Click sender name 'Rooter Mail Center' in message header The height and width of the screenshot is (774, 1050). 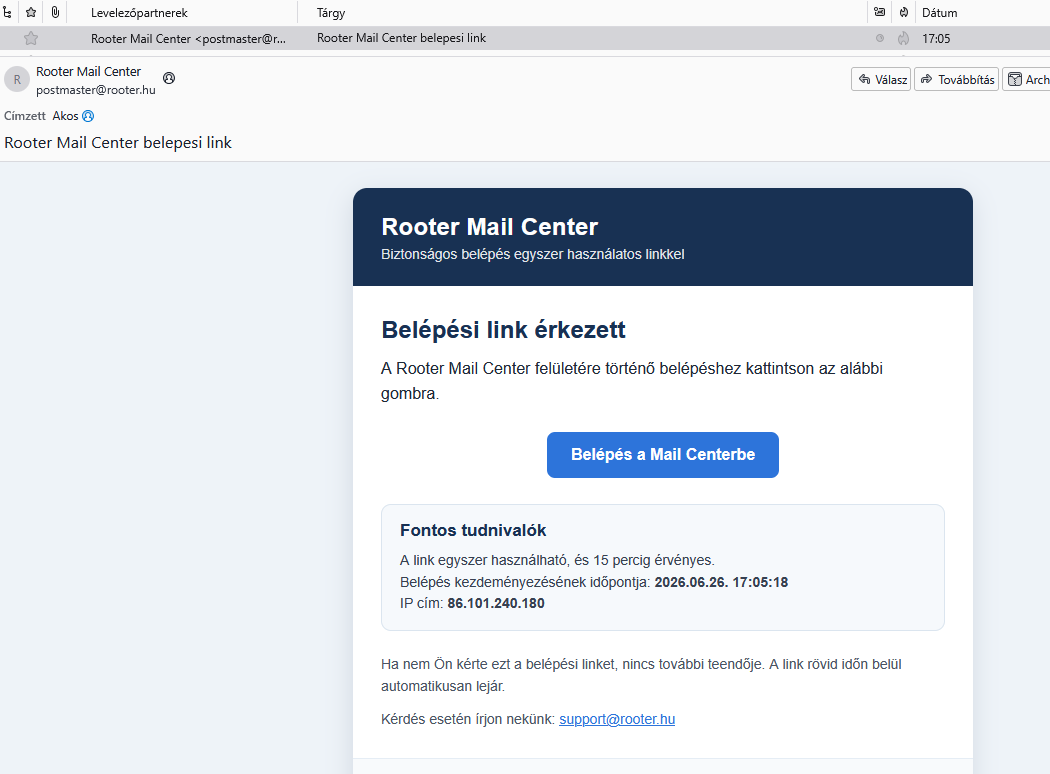tap(88, 72)
